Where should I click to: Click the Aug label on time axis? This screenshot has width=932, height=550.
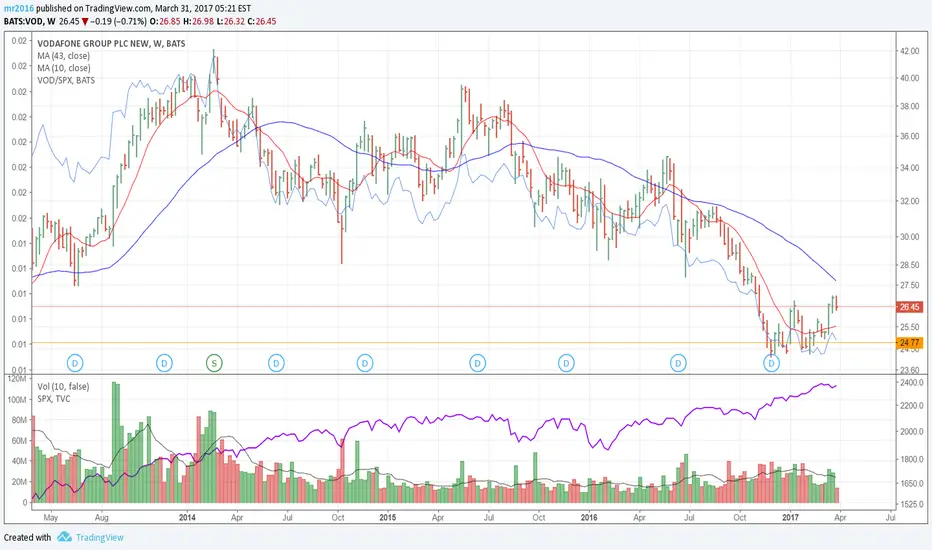tap(102, 518)
